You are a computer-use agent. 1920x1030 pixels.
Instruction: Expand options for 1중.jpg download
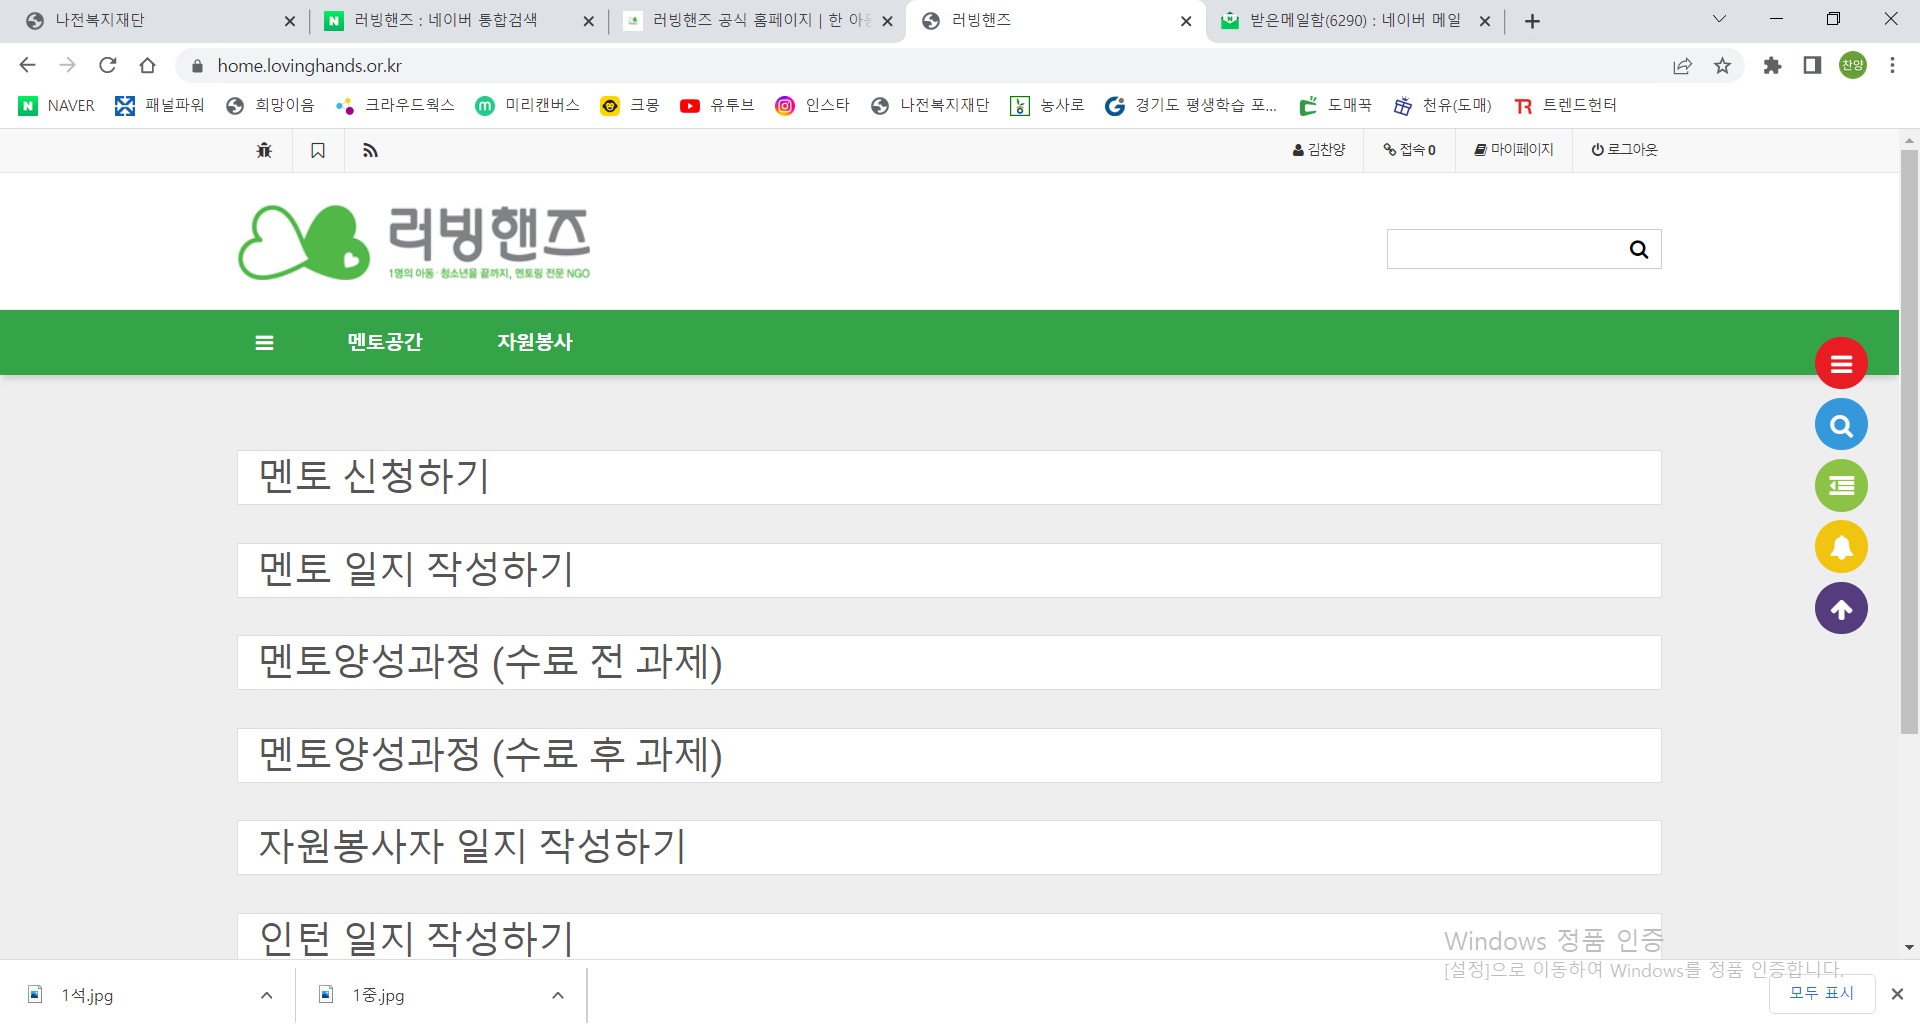(x=557, y=995)
